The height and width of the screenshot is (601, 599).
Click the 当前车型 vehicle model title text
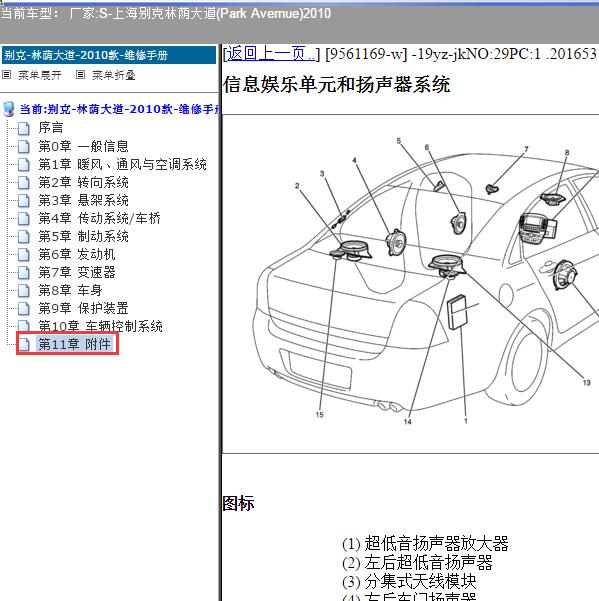(x=166, y=14)
